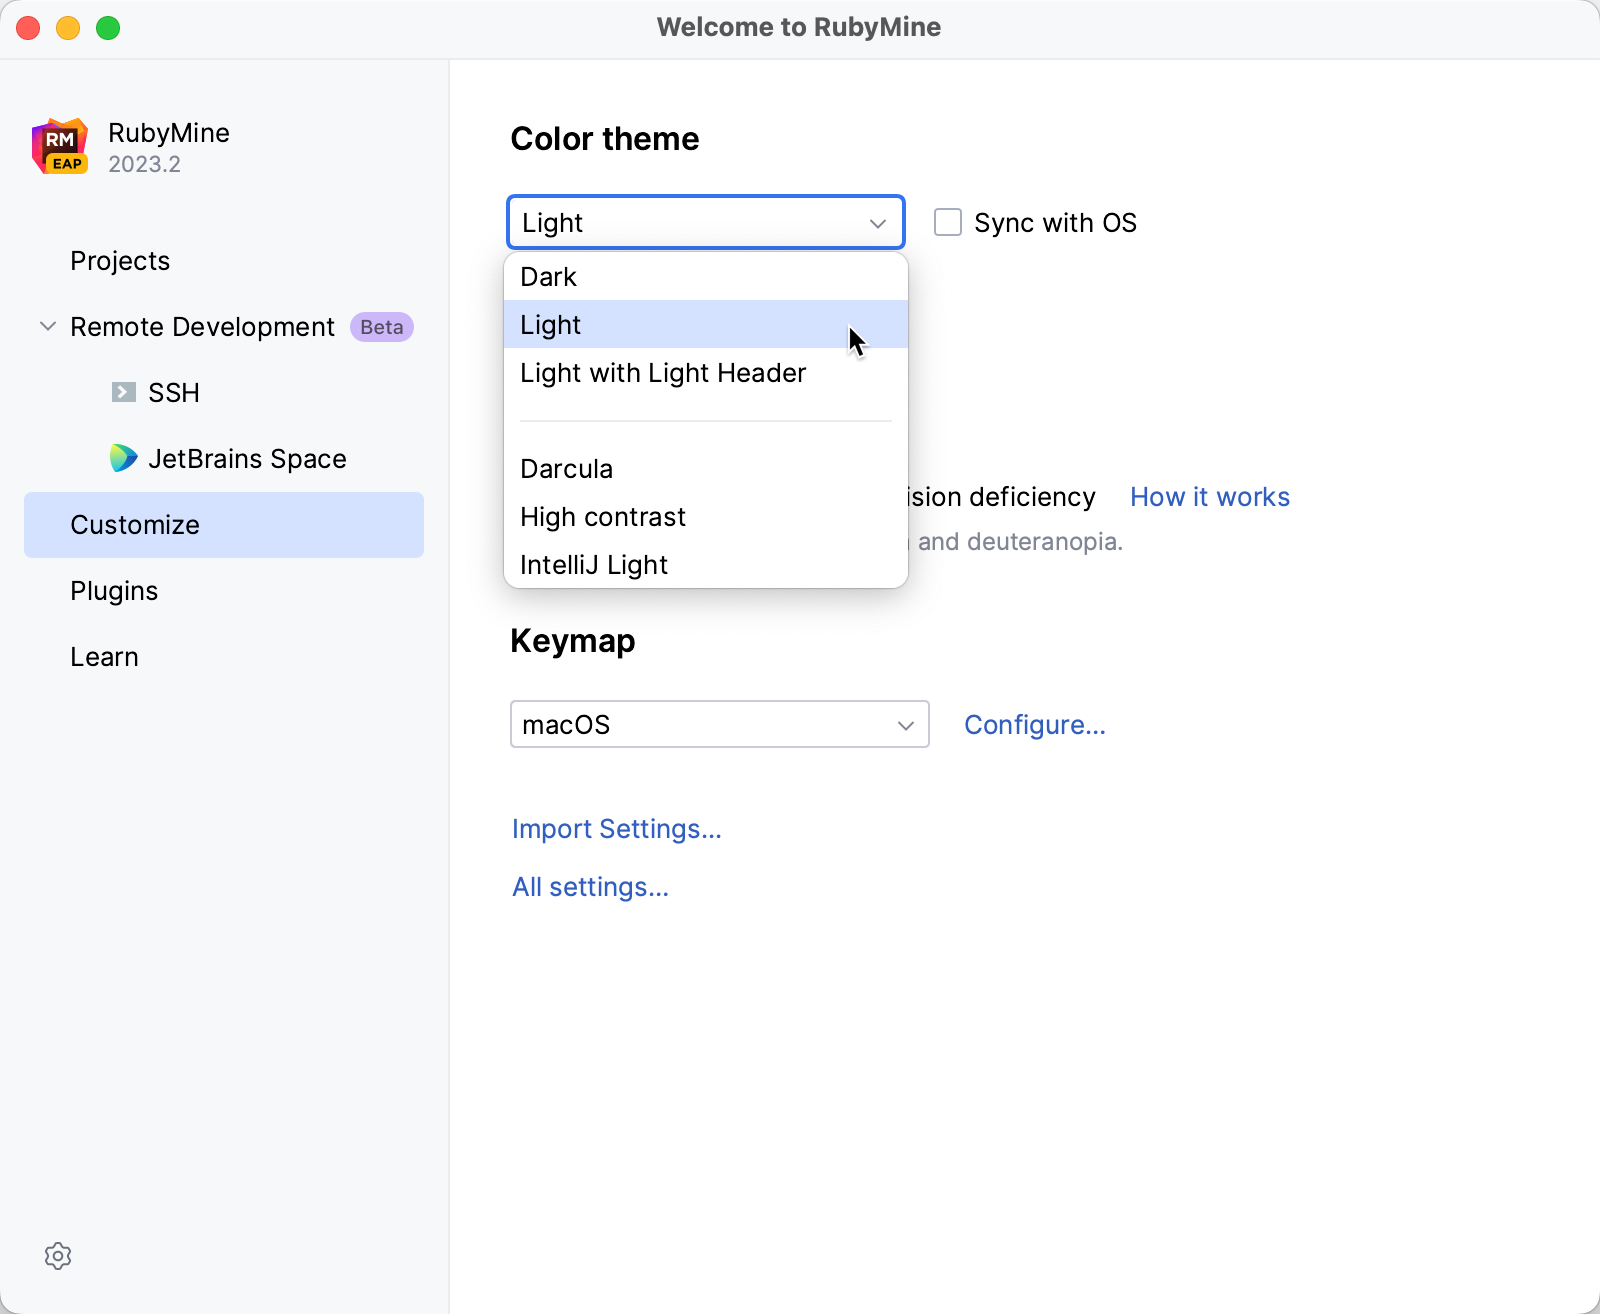Switch to the Plugins tab
Image resolution: width=1600 pixels, height=1314 pixels.
pos(114,591)
